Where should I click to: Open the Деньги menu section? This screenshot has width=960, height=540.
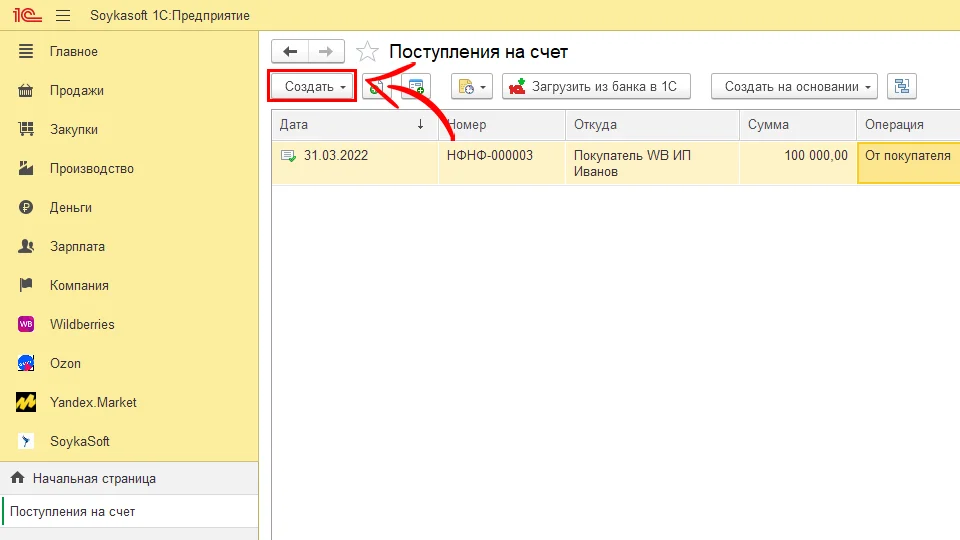71,207
